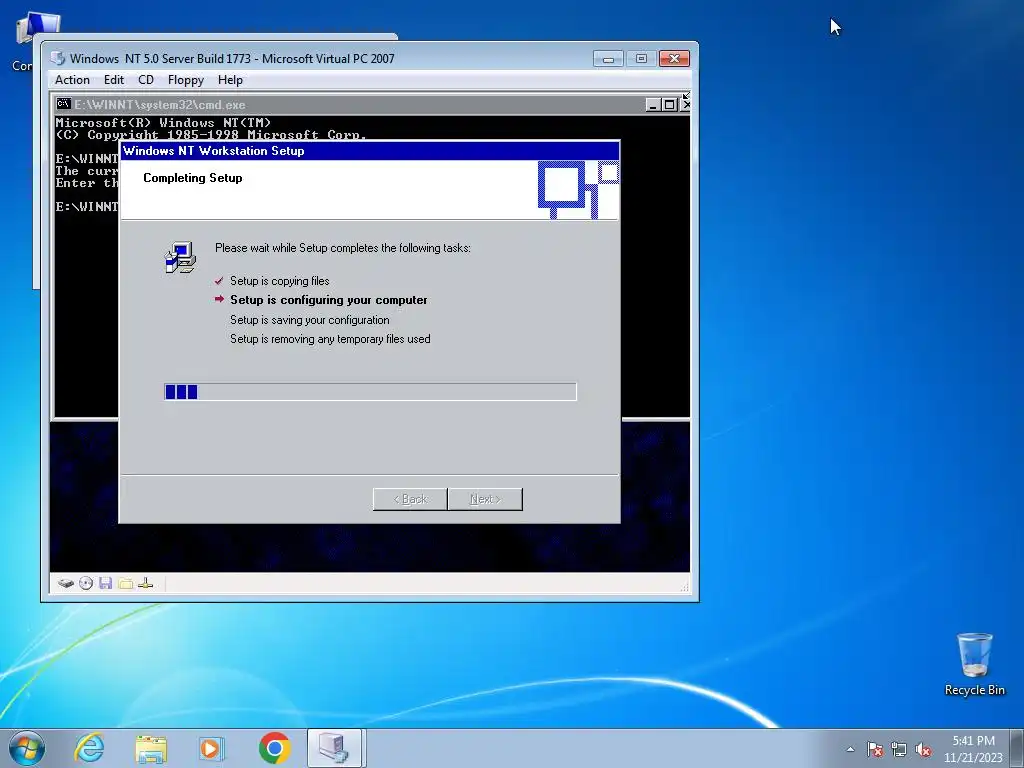The height and width of the screenshot is (768, 1024).
Task: Click the Show desktop button
Action: click(1017, 748)
